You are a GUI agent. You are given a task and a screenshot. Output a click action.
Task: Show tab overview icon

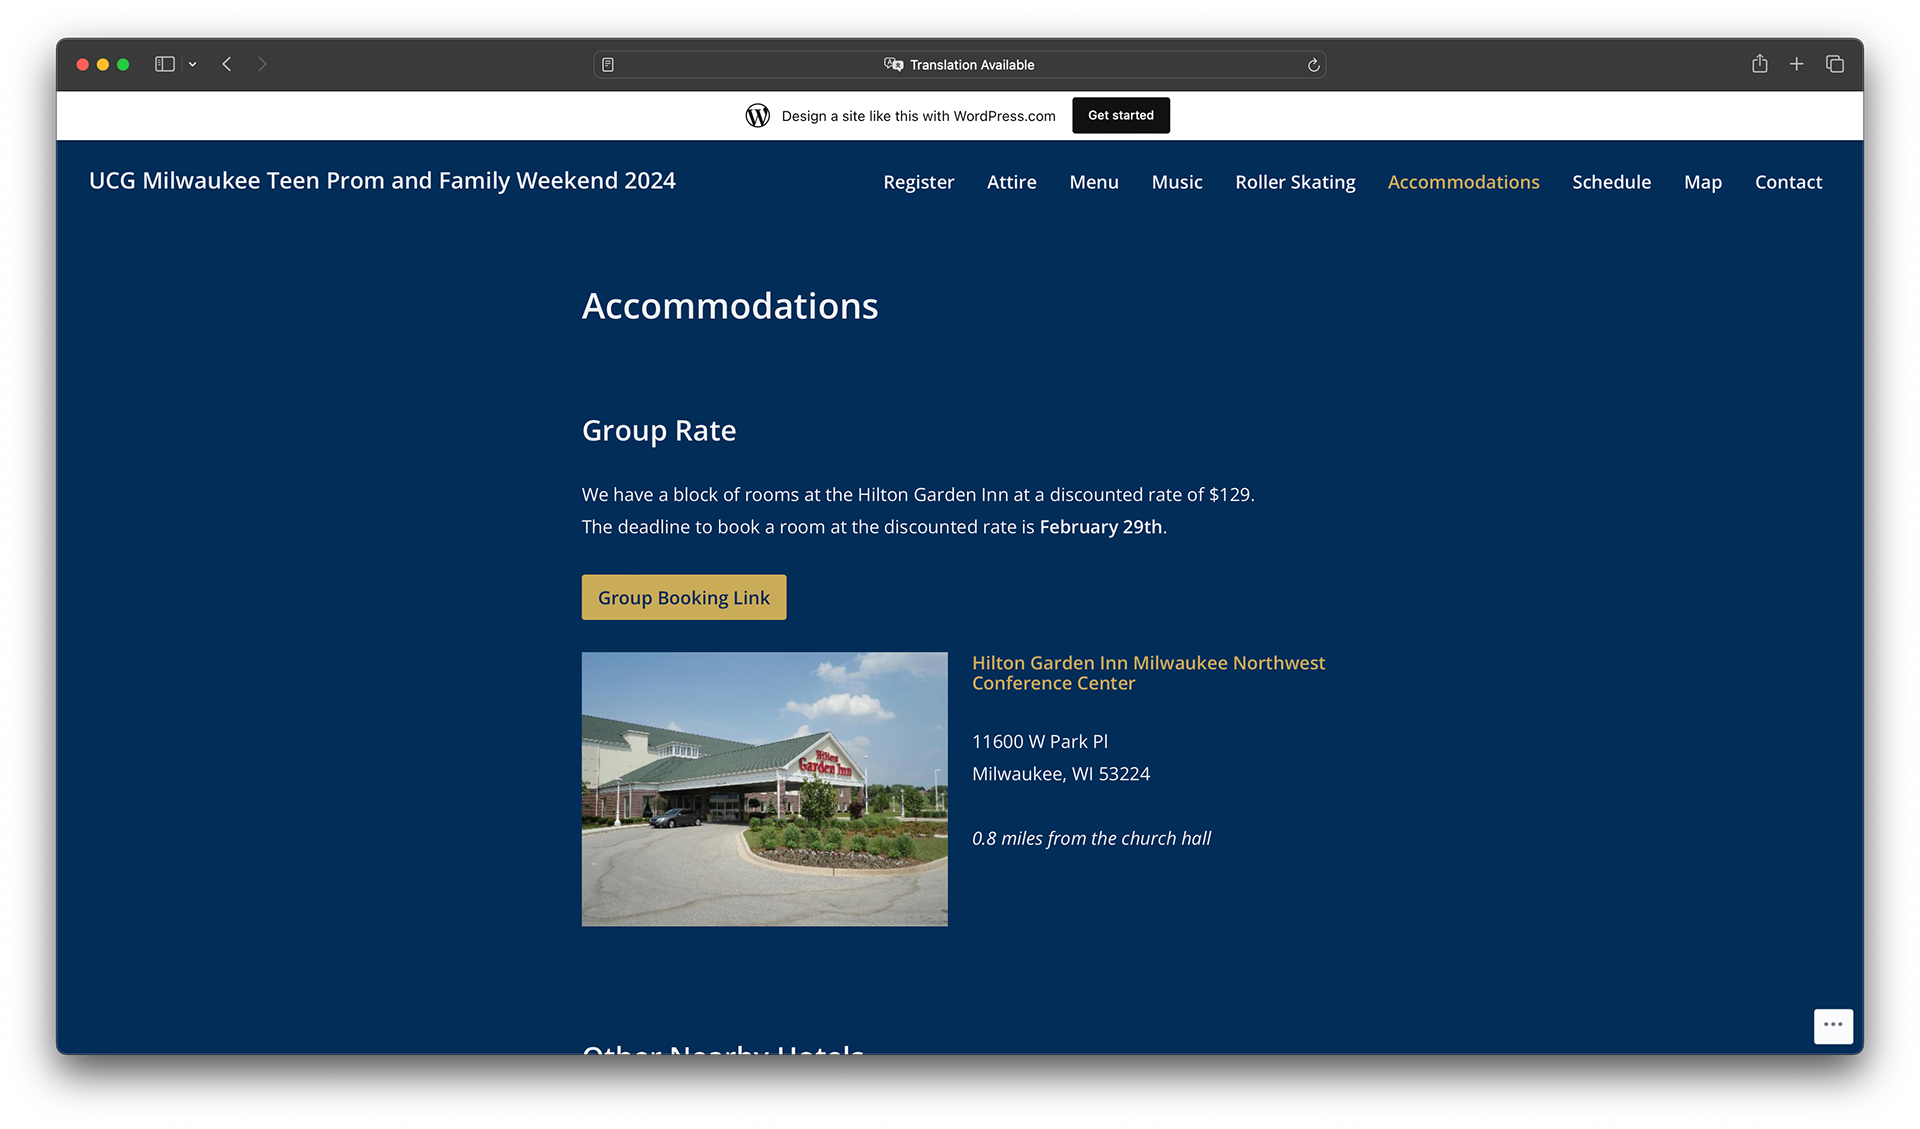point(1835,64)
